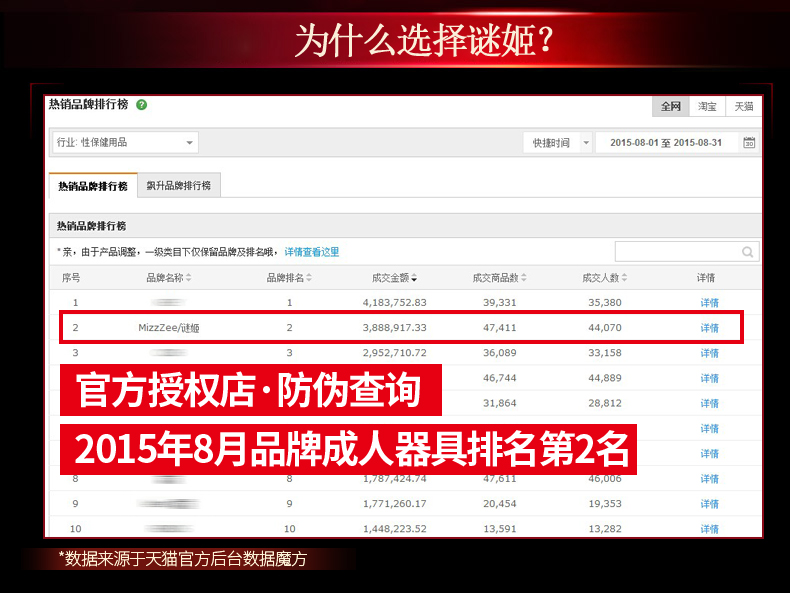Sort by 品牌排名 column arrows

click(309, 278)
